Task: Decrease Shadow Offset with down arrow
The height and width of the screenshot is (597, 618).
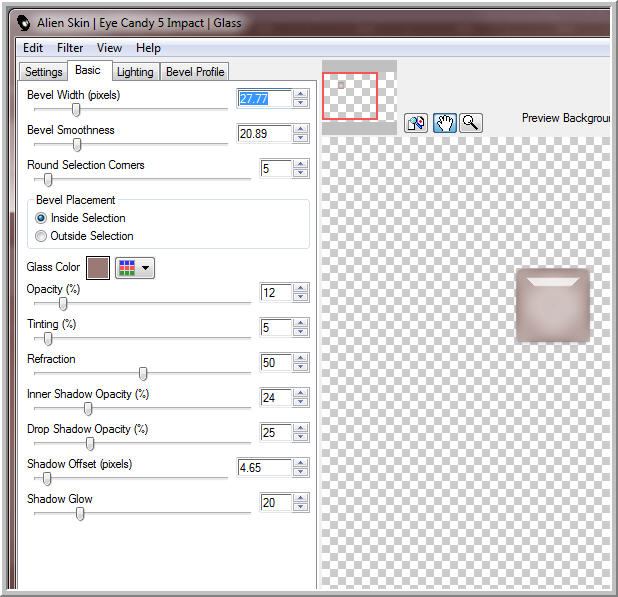Action: (x=301, y=472)
